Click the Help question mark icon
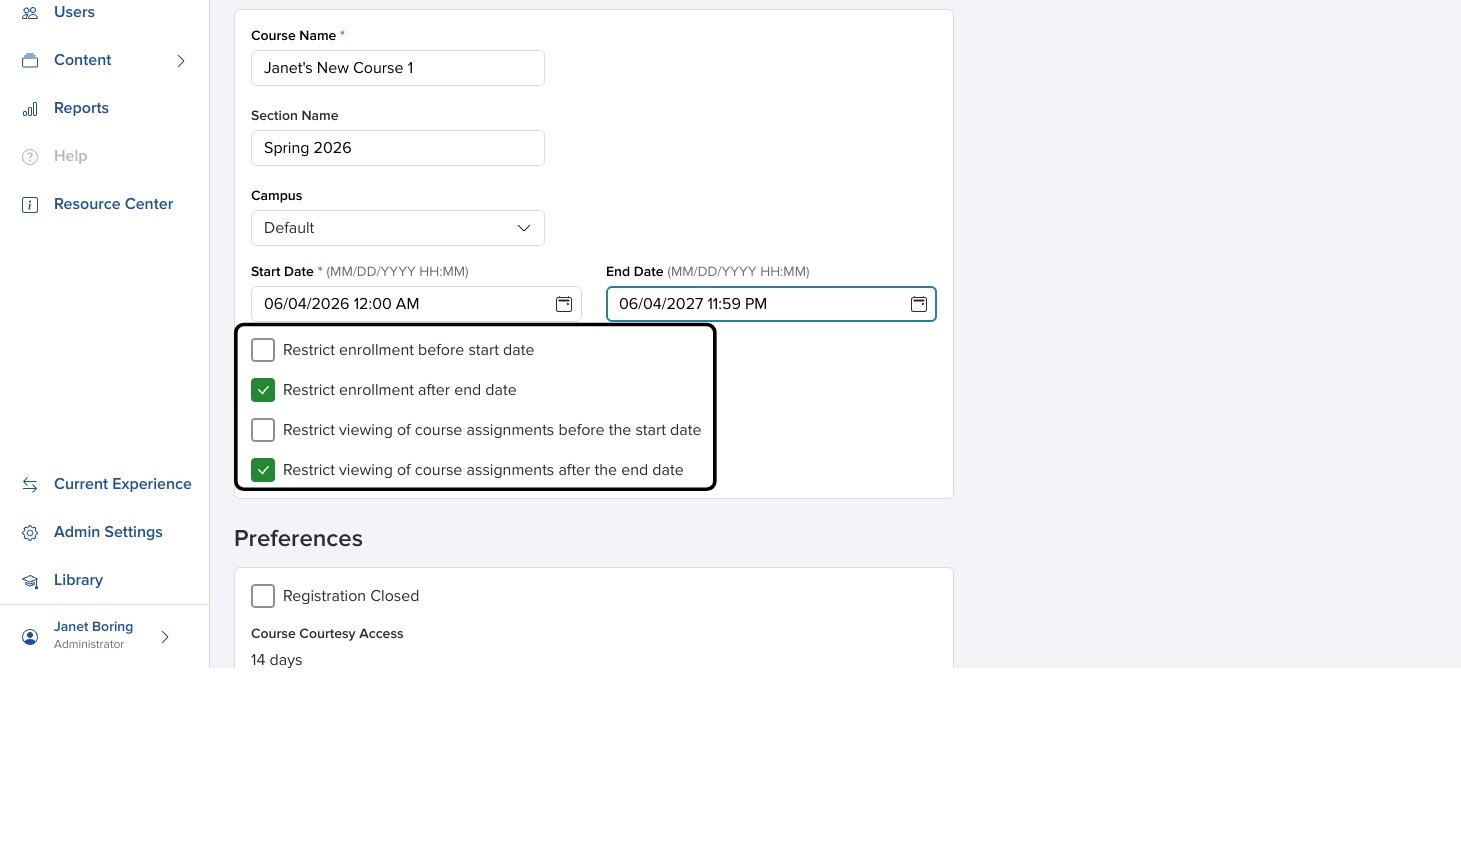 (x=30, y=157)
